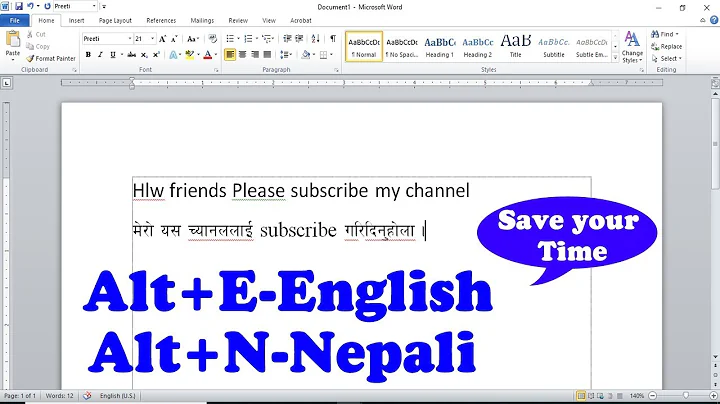Image resolution: width=720 pixels, height=404 pixels.
Task: Toggle Italic formatting
Action: coord(100,55)
